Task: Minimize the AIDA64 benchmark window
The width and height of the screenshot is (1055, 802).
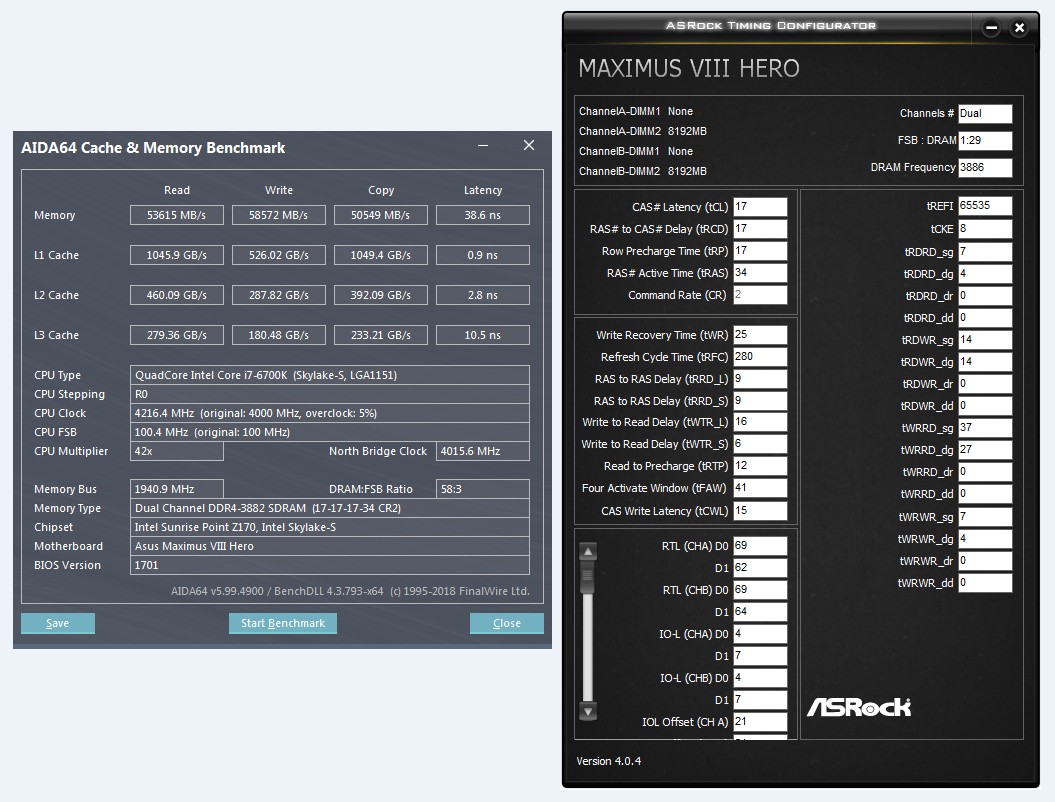Action: click(x=482, y=146)
